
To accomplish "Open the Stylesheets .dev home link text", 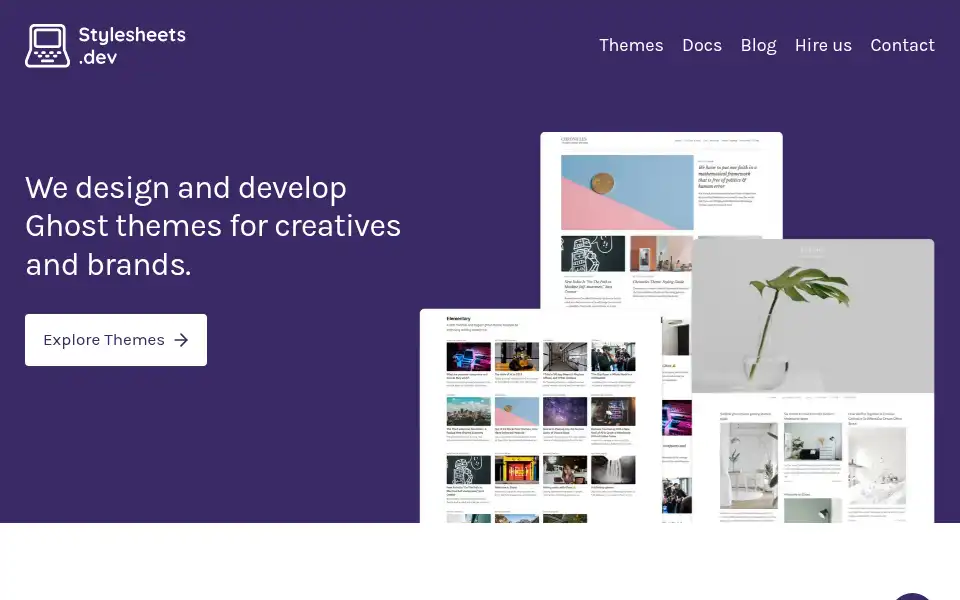I will tap(132, 46).
